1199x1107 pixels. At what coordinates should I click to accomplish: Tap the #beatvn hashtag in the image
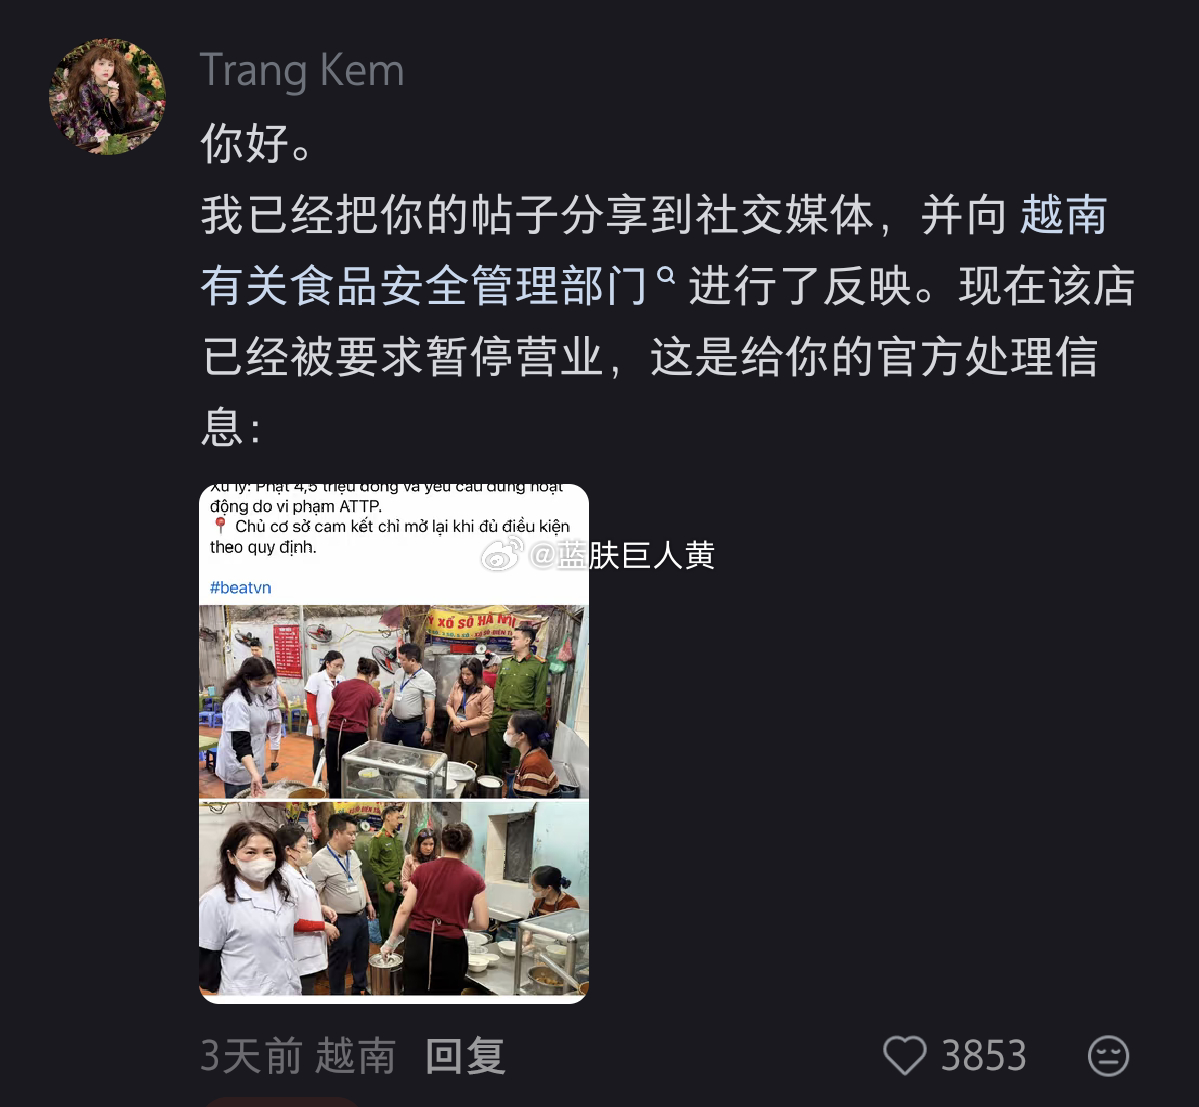point(240,587)
